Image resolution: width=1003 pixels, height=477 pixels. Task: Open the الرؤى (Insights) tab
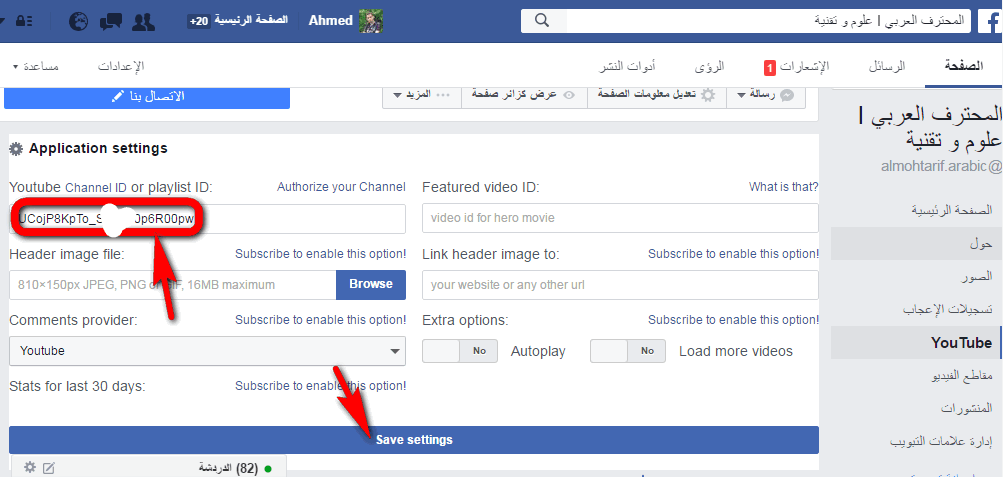point(710,66)
